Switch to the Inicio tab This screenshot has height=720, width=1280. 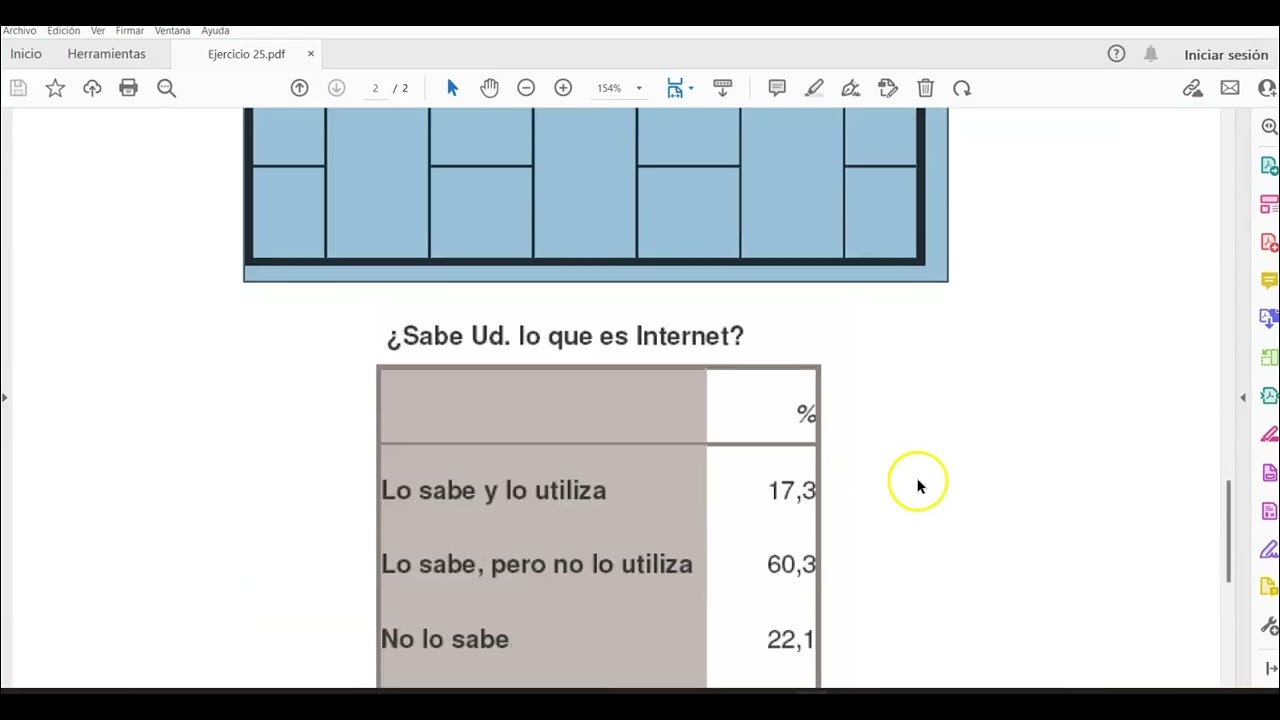(x=26, y=54)
